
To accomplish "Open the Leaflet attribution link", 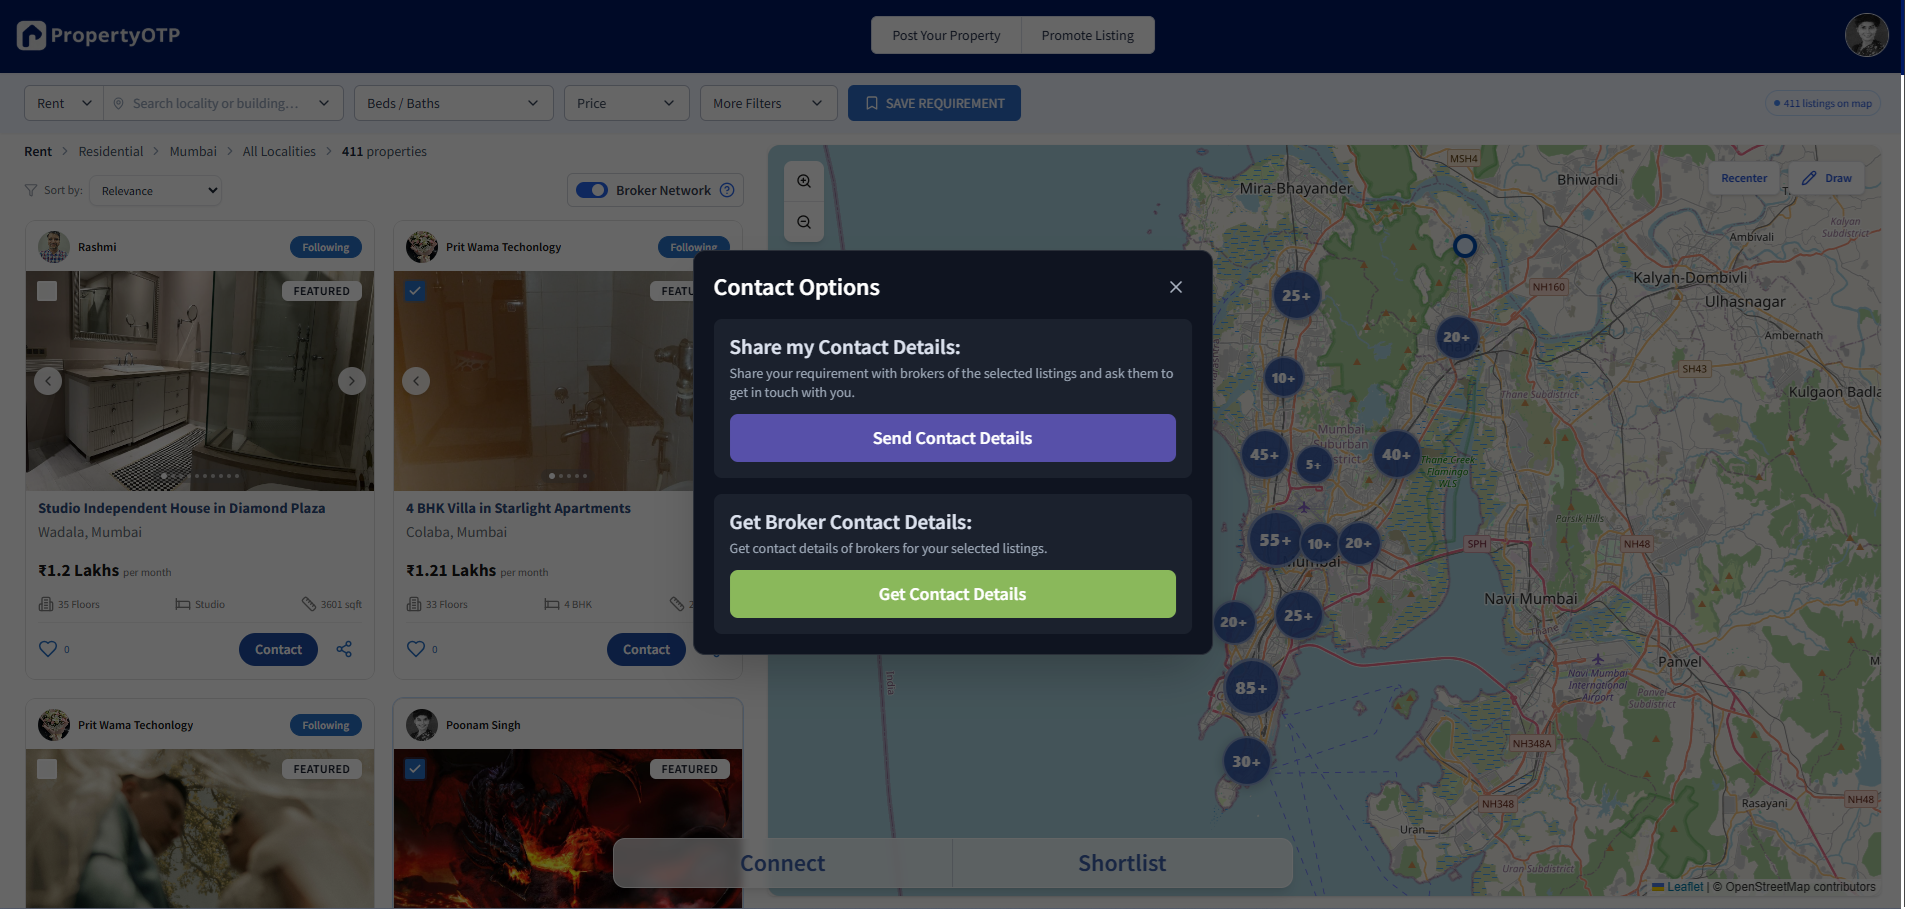I will click(x=1678, y=887).
